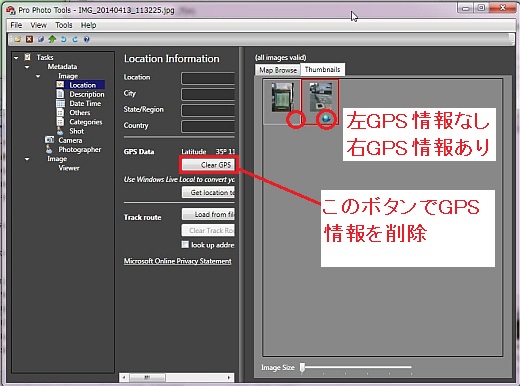Click the Camera icon in tree
This screenshot has width=520, height=386.
[49, 140]
